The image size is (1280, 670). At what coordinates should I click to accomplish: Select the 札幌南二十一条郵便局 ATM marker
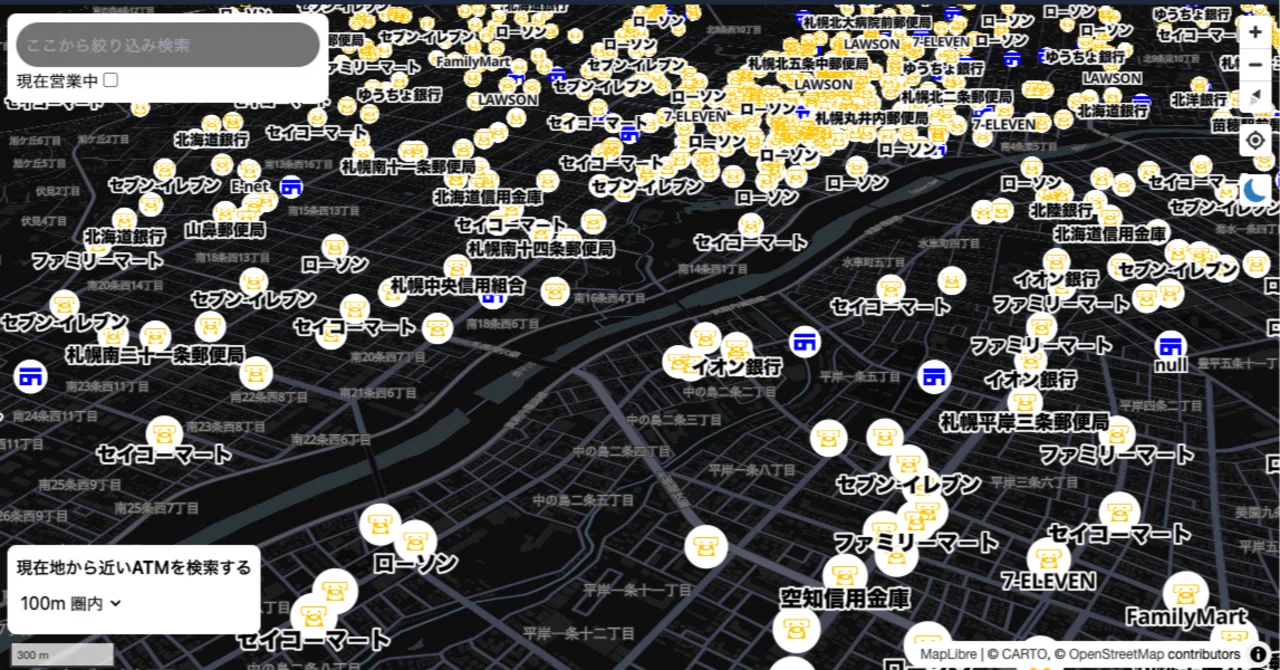point(154,336)
